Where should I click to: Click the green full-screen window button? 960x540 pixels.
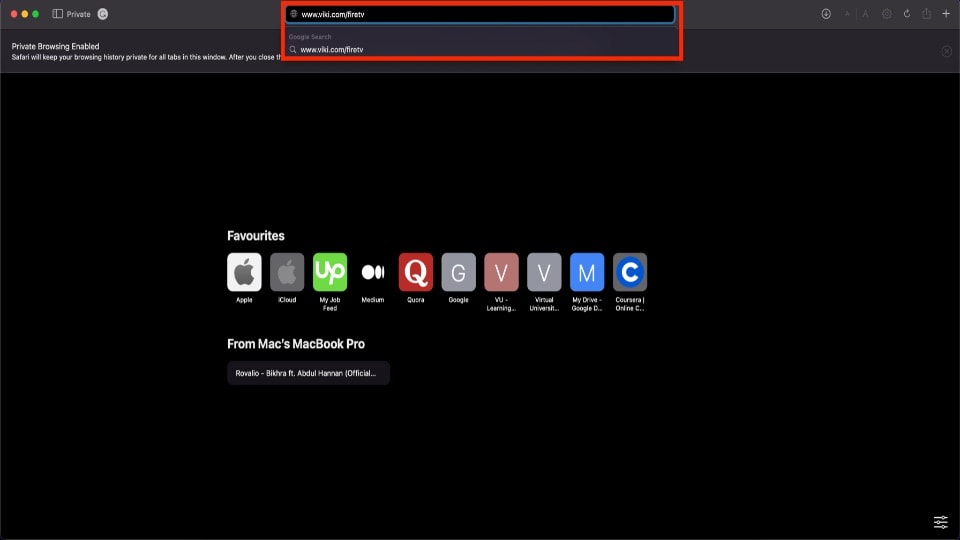click(x=36, y=13)
